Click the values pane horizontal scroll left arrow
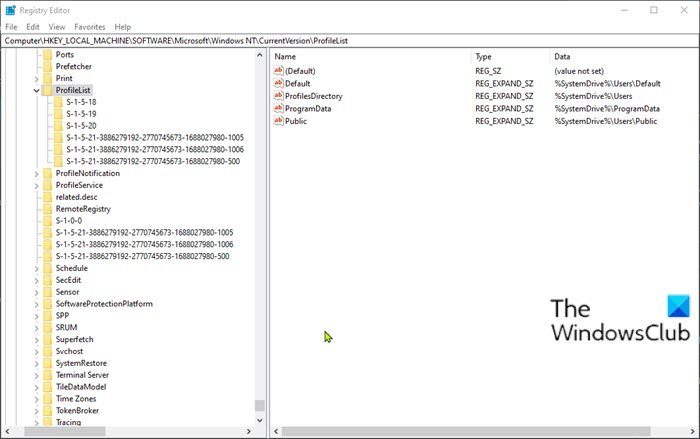700x439 pixels. click(x=276, y=431)
